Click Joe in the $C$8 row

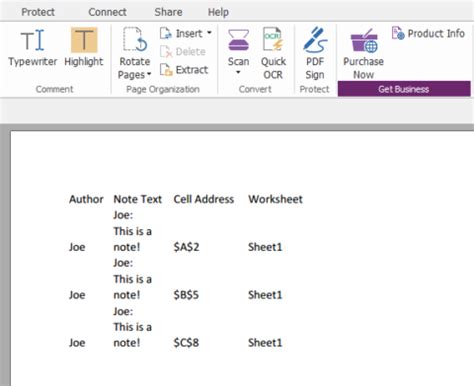pos(77,343)
